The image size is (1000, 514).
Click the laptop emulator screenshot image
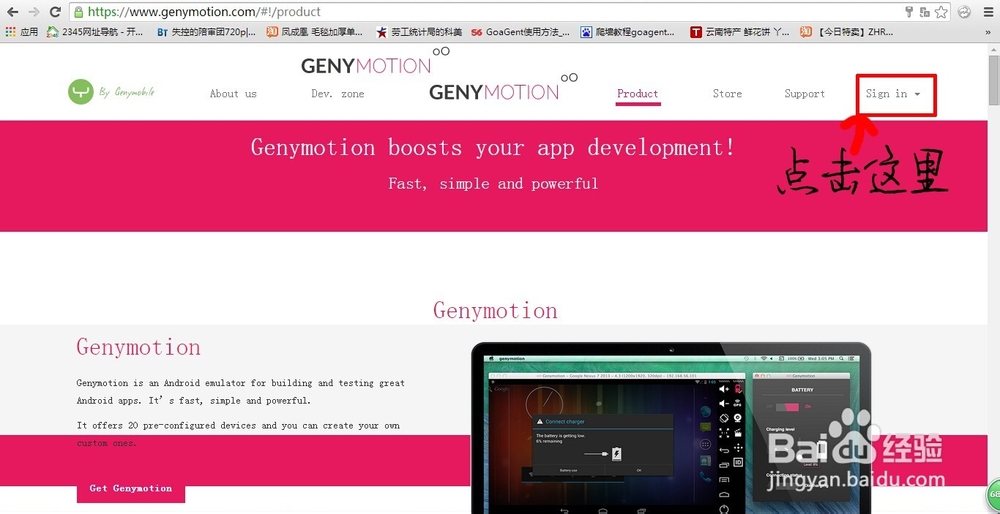tap(671, 428)
